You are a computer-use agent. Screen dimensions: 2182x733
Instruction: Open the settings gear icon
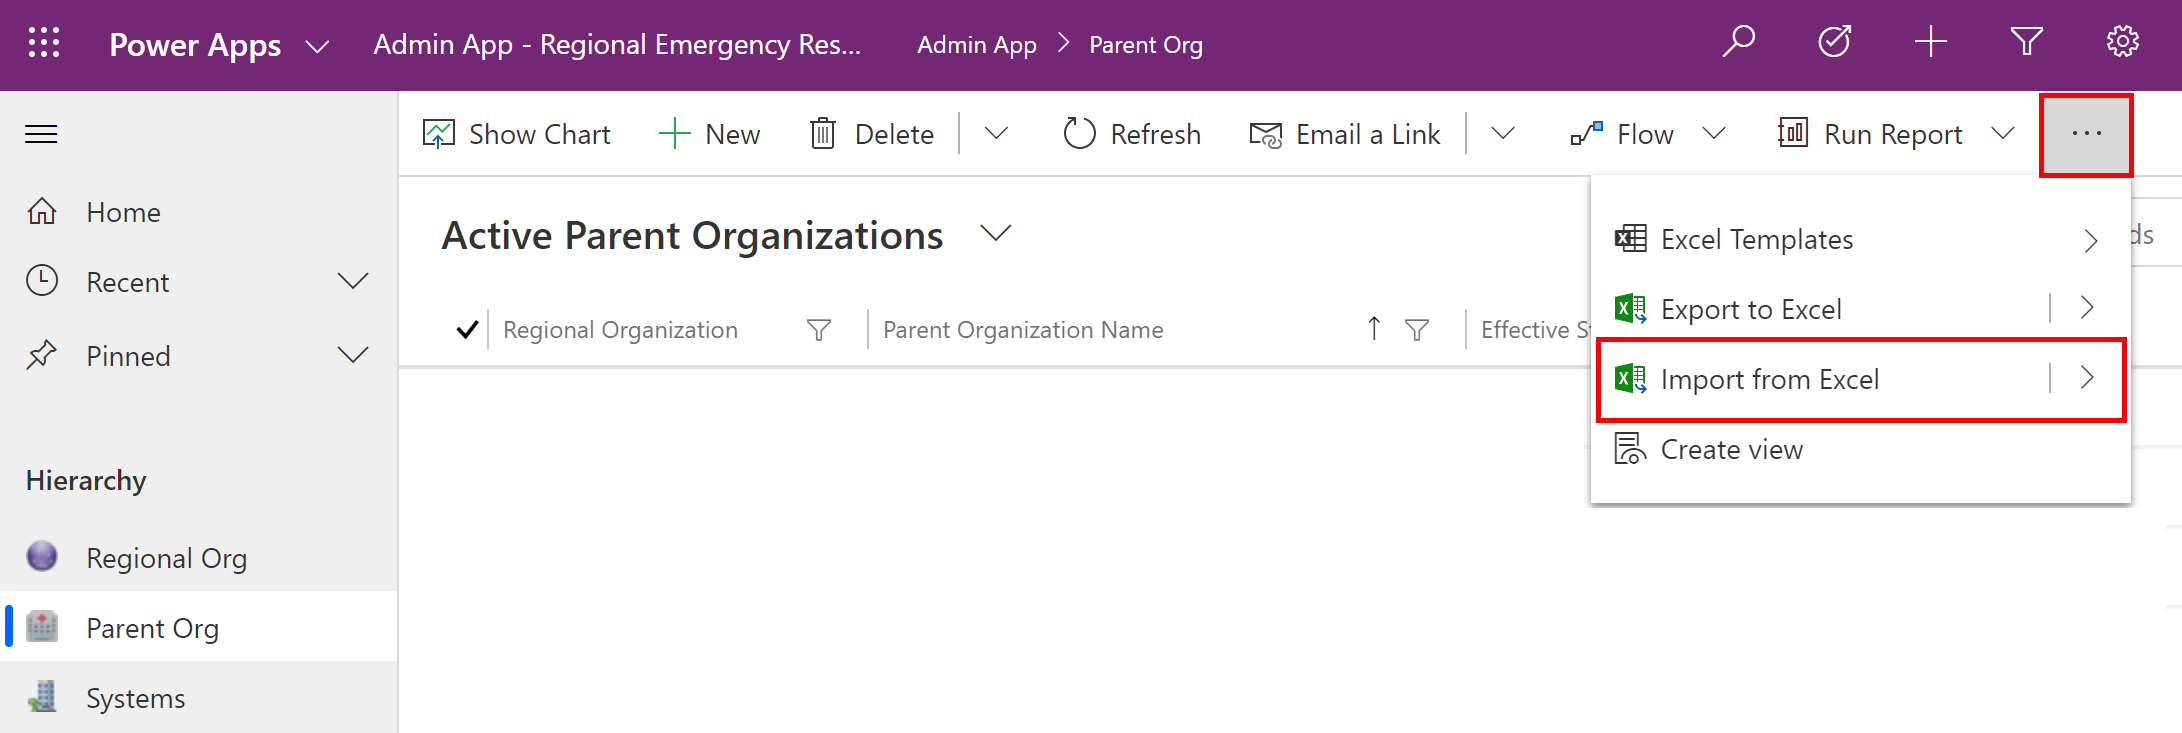[2122, 43]
